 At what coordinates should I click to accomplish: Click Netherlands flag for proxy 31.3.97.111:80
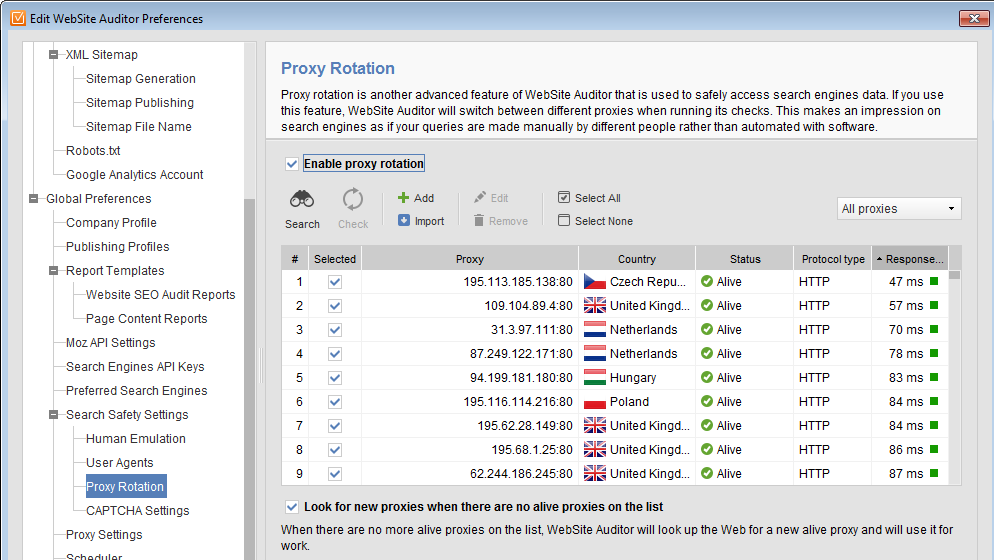[595, 330]
